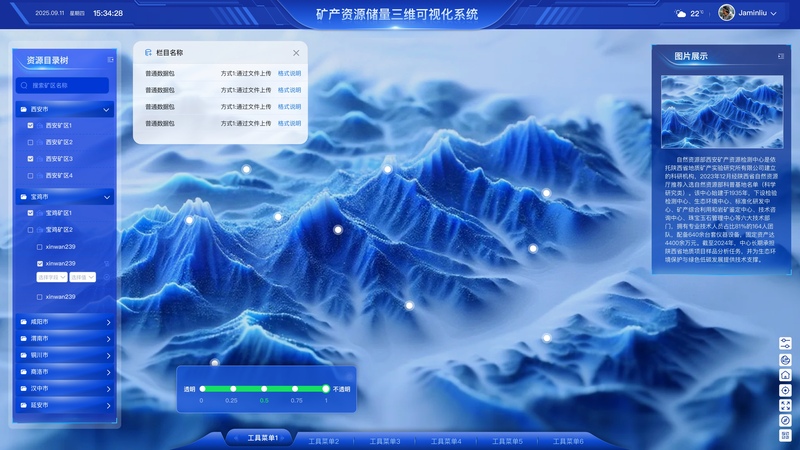The image size is (800, 450).
Task: Check 宝鸡矿区2 checkbox
Action: coord(30,230)
